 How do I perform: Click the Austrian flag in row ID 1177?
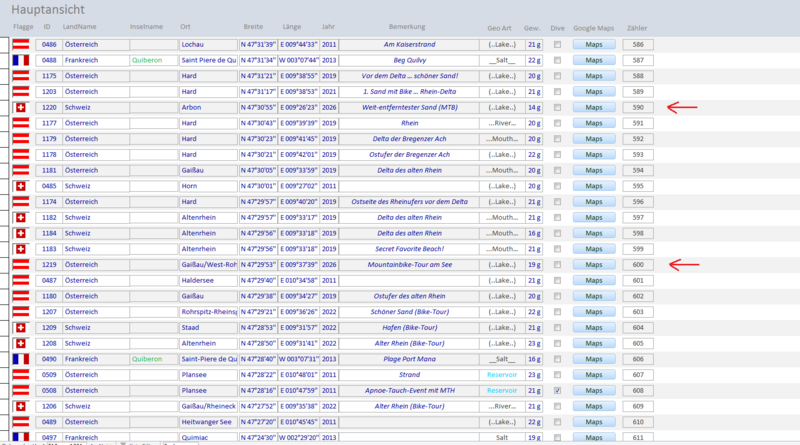(x=21, y=123)
